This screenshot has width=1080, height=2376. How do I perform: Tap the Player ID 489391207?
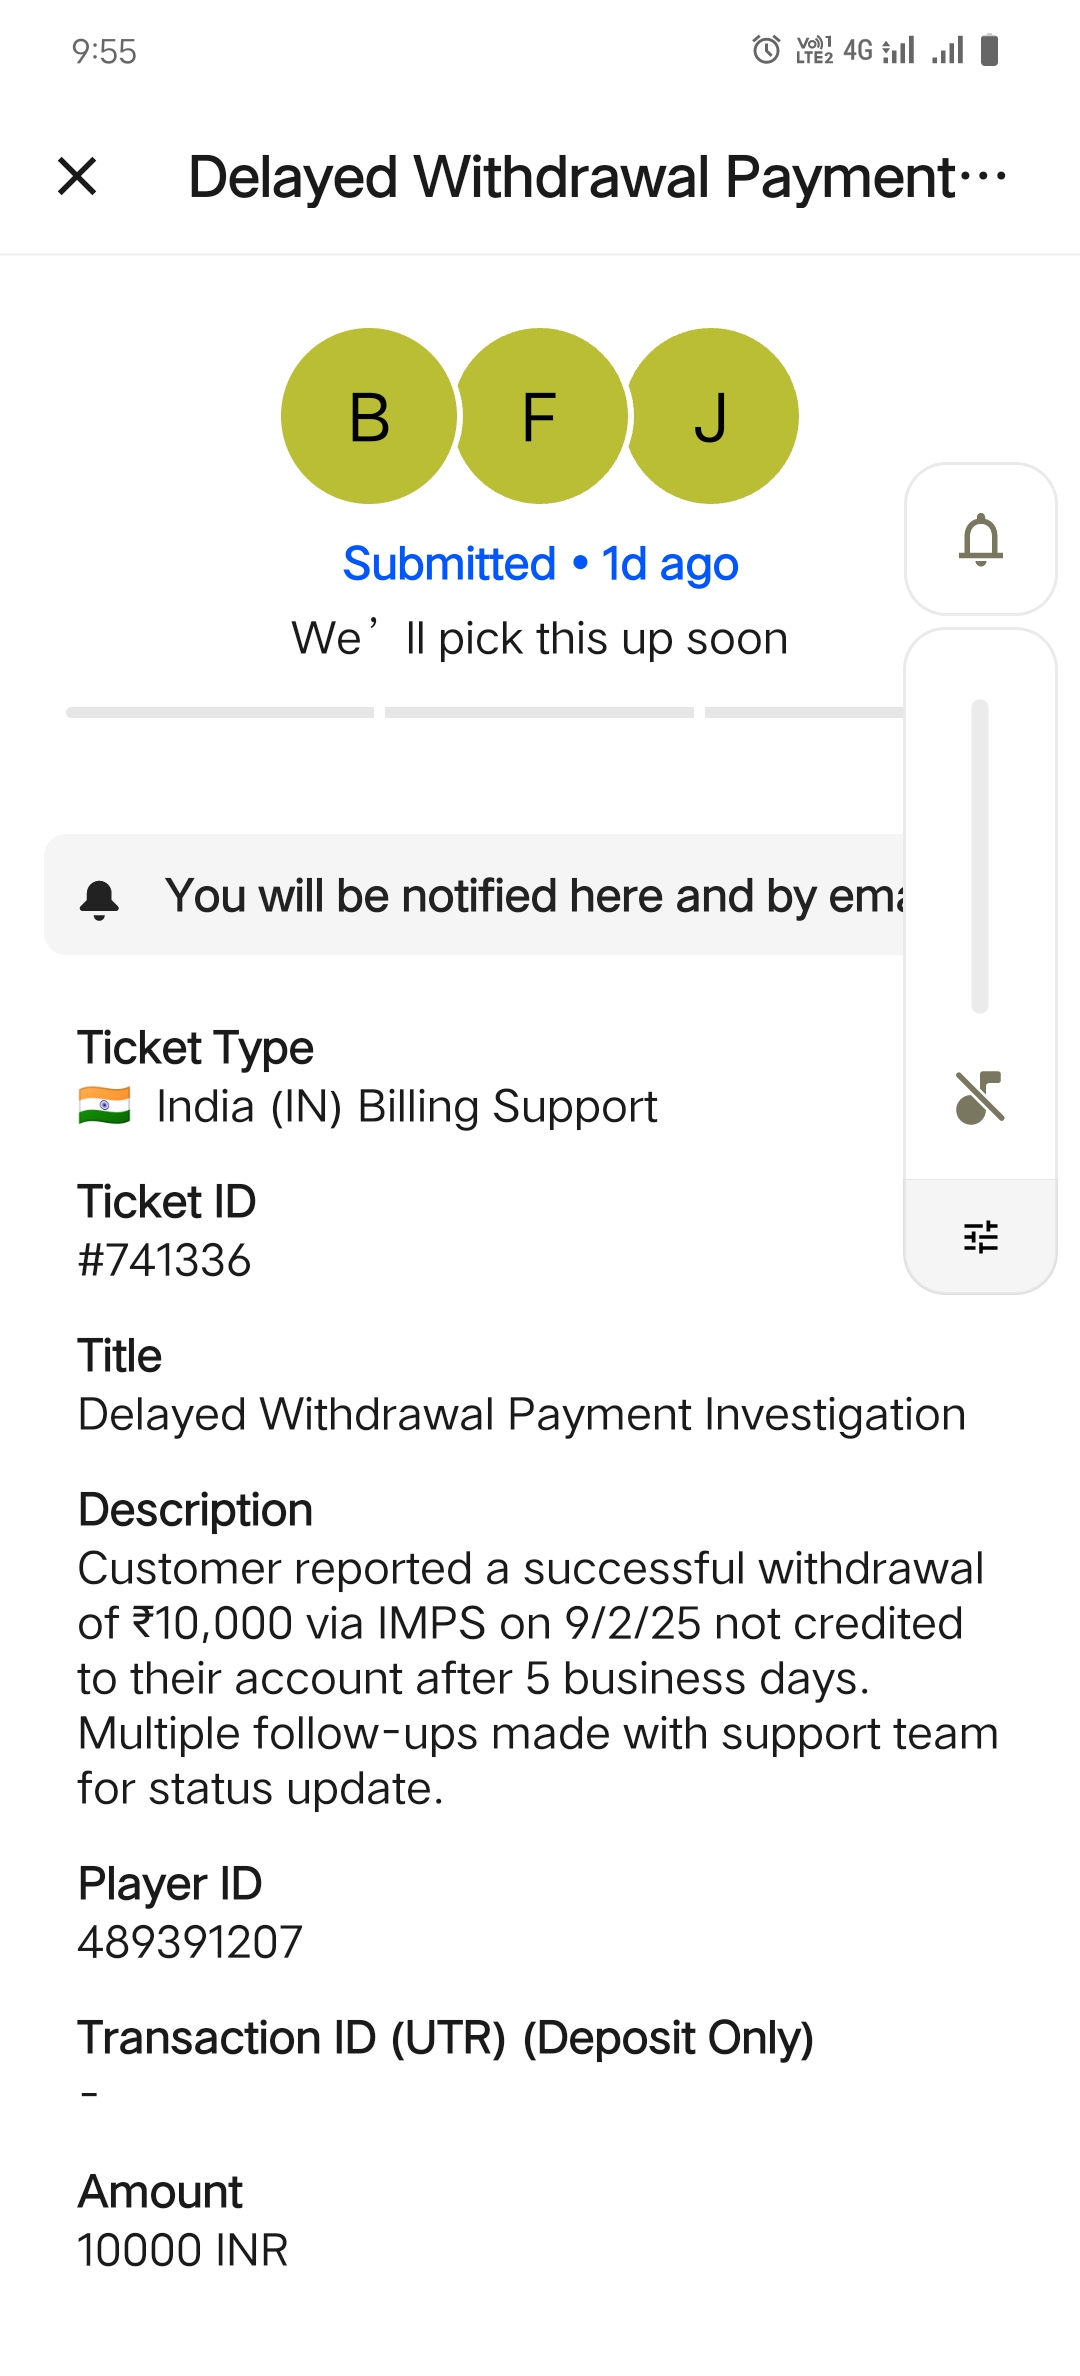190,1942
